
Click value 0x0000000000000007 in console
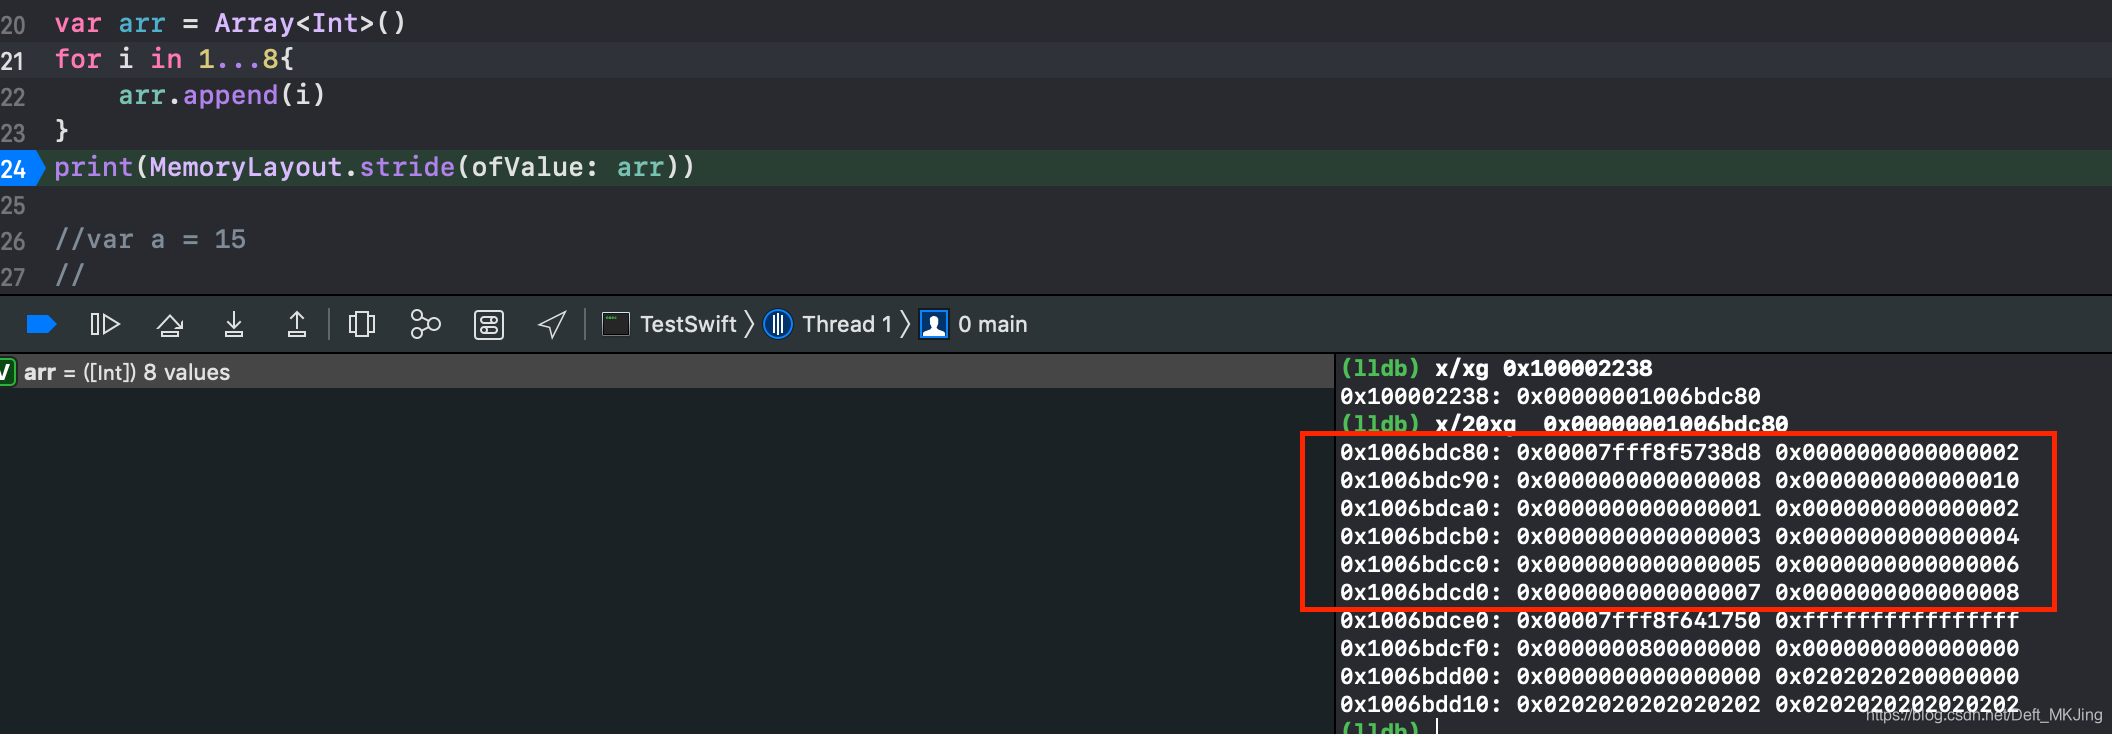pos(1638,592)
